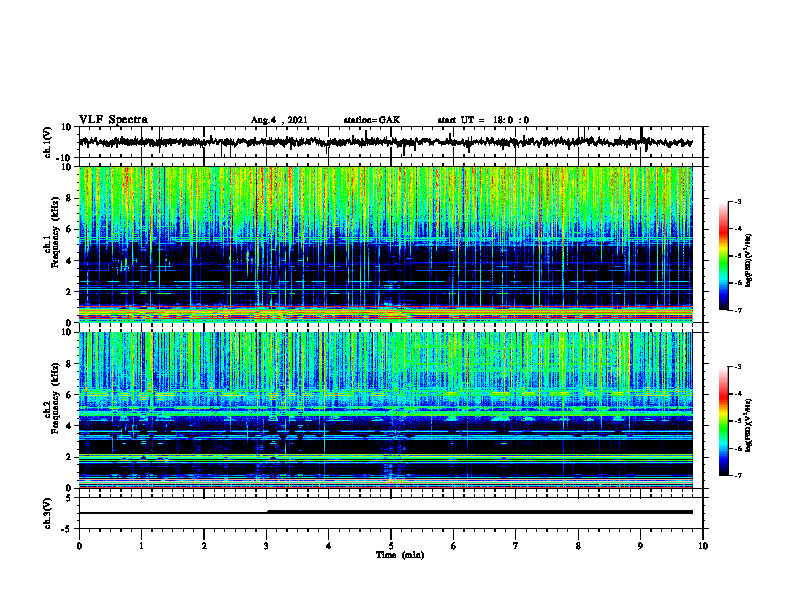This screenshot has width=792, height=612.
Task: Click the ch.2 spectrogram color scale bar
Action: coord(723,421)
